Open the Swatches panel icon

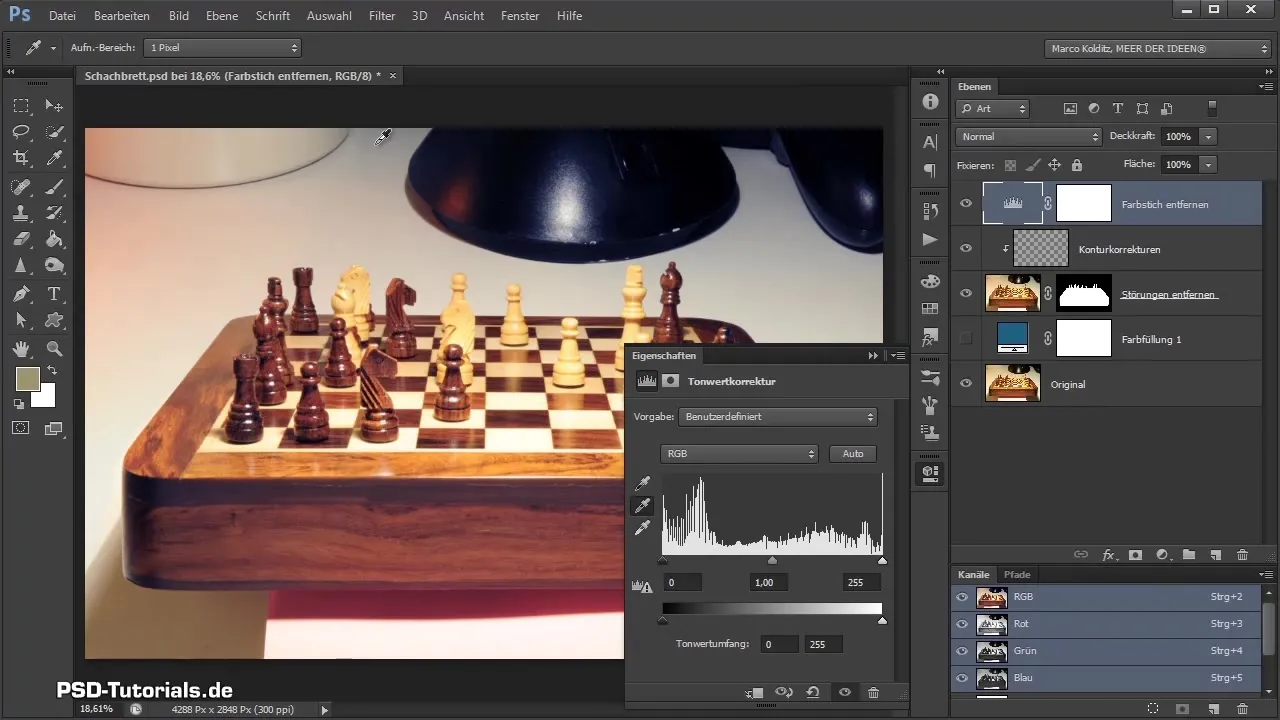[x=930, y=309]
